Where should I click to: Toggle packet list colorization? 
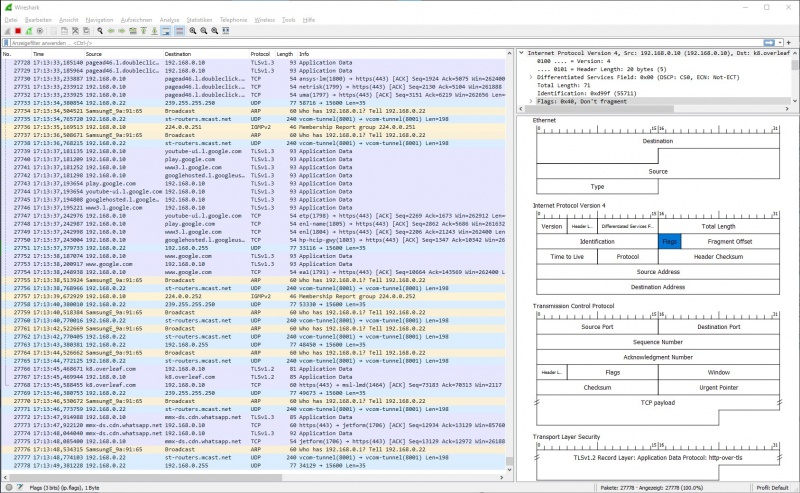point(179,31)
